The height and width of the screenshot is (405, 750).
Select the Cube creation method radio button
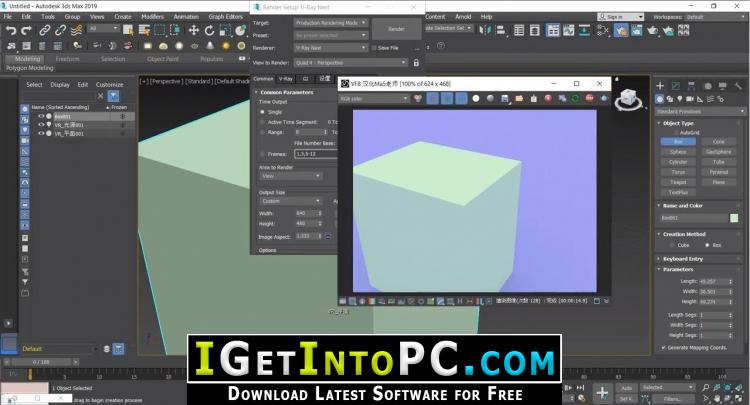click(x=672, y=245)
